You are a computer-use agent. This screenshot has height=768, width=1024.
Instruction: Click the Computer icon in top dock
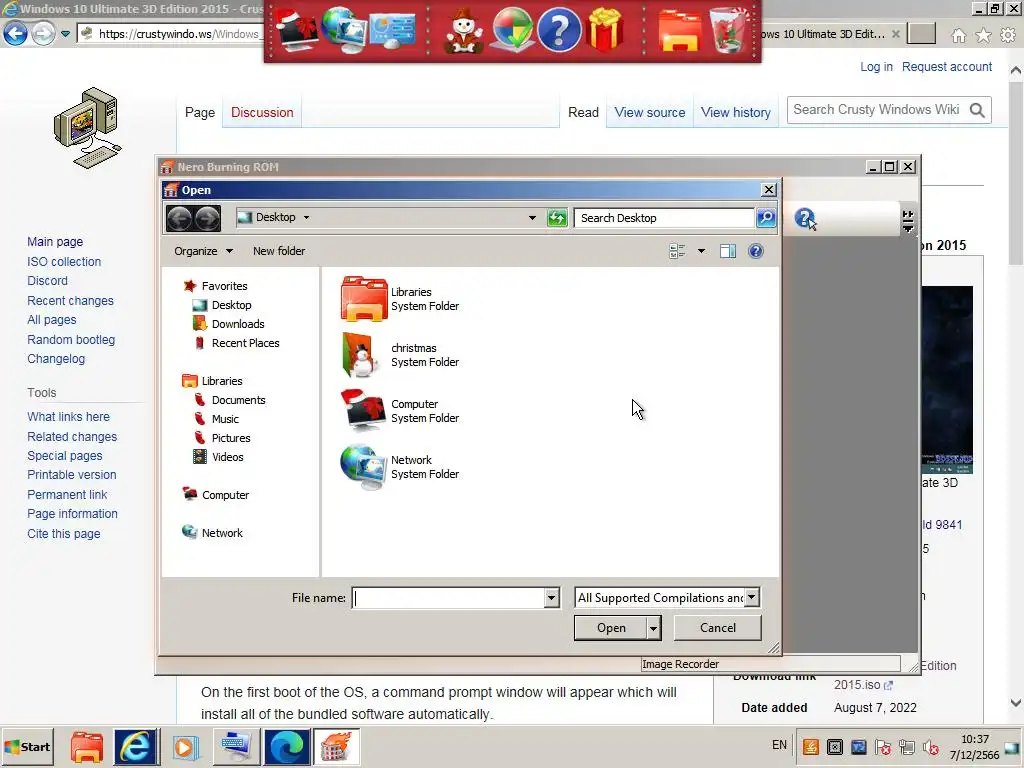[297, 29]
